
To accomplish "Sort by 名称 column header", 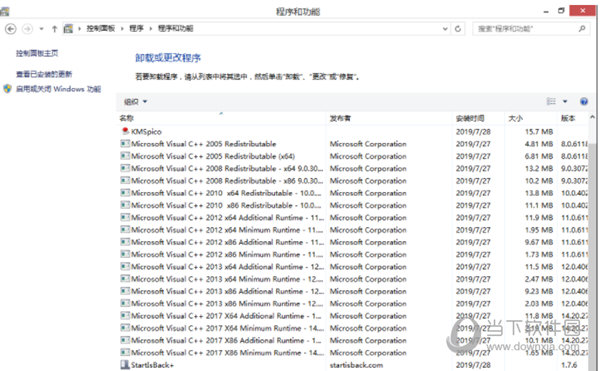I will pyautogui.click(x=127, y=118).
